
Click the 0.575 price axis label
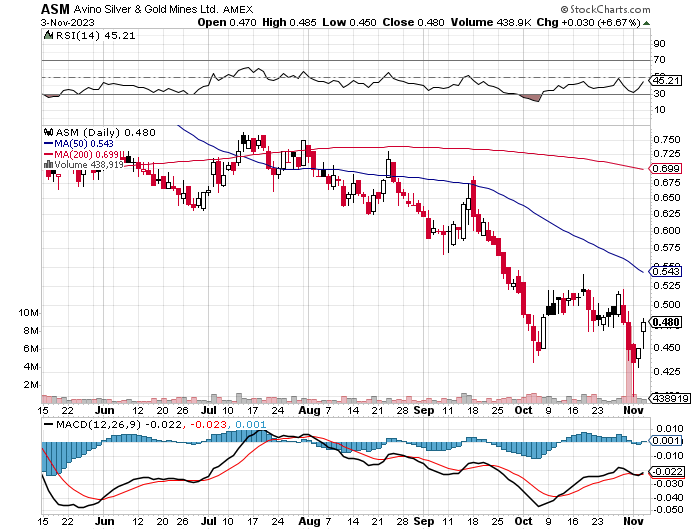(667, 247)
